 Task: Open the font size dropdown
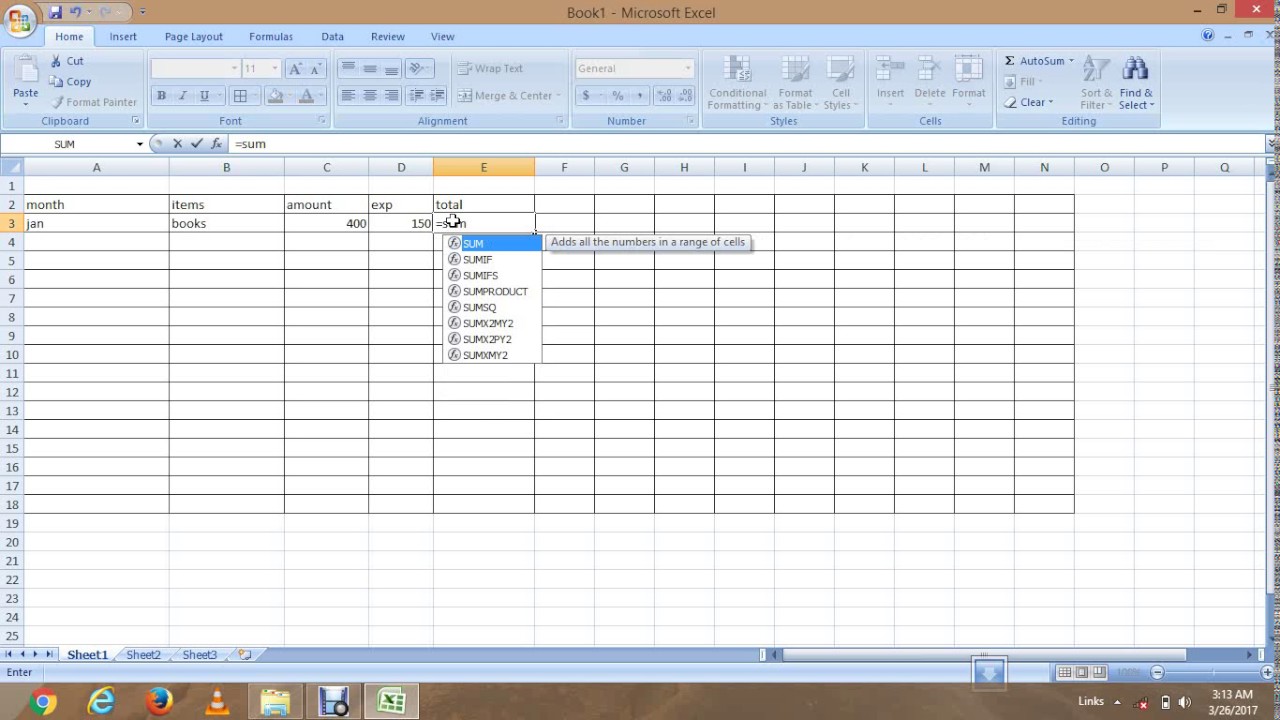click(275, 68)
